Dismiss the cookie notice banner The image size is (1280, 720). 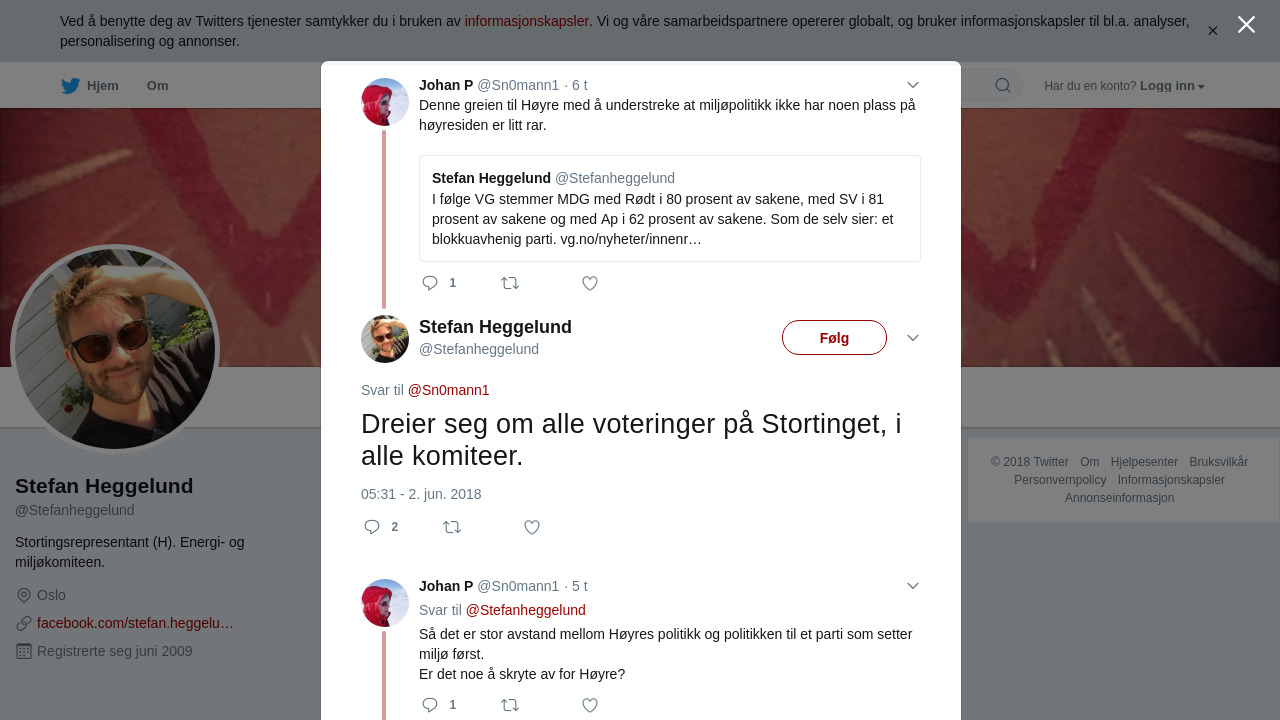click(1212, 31)
